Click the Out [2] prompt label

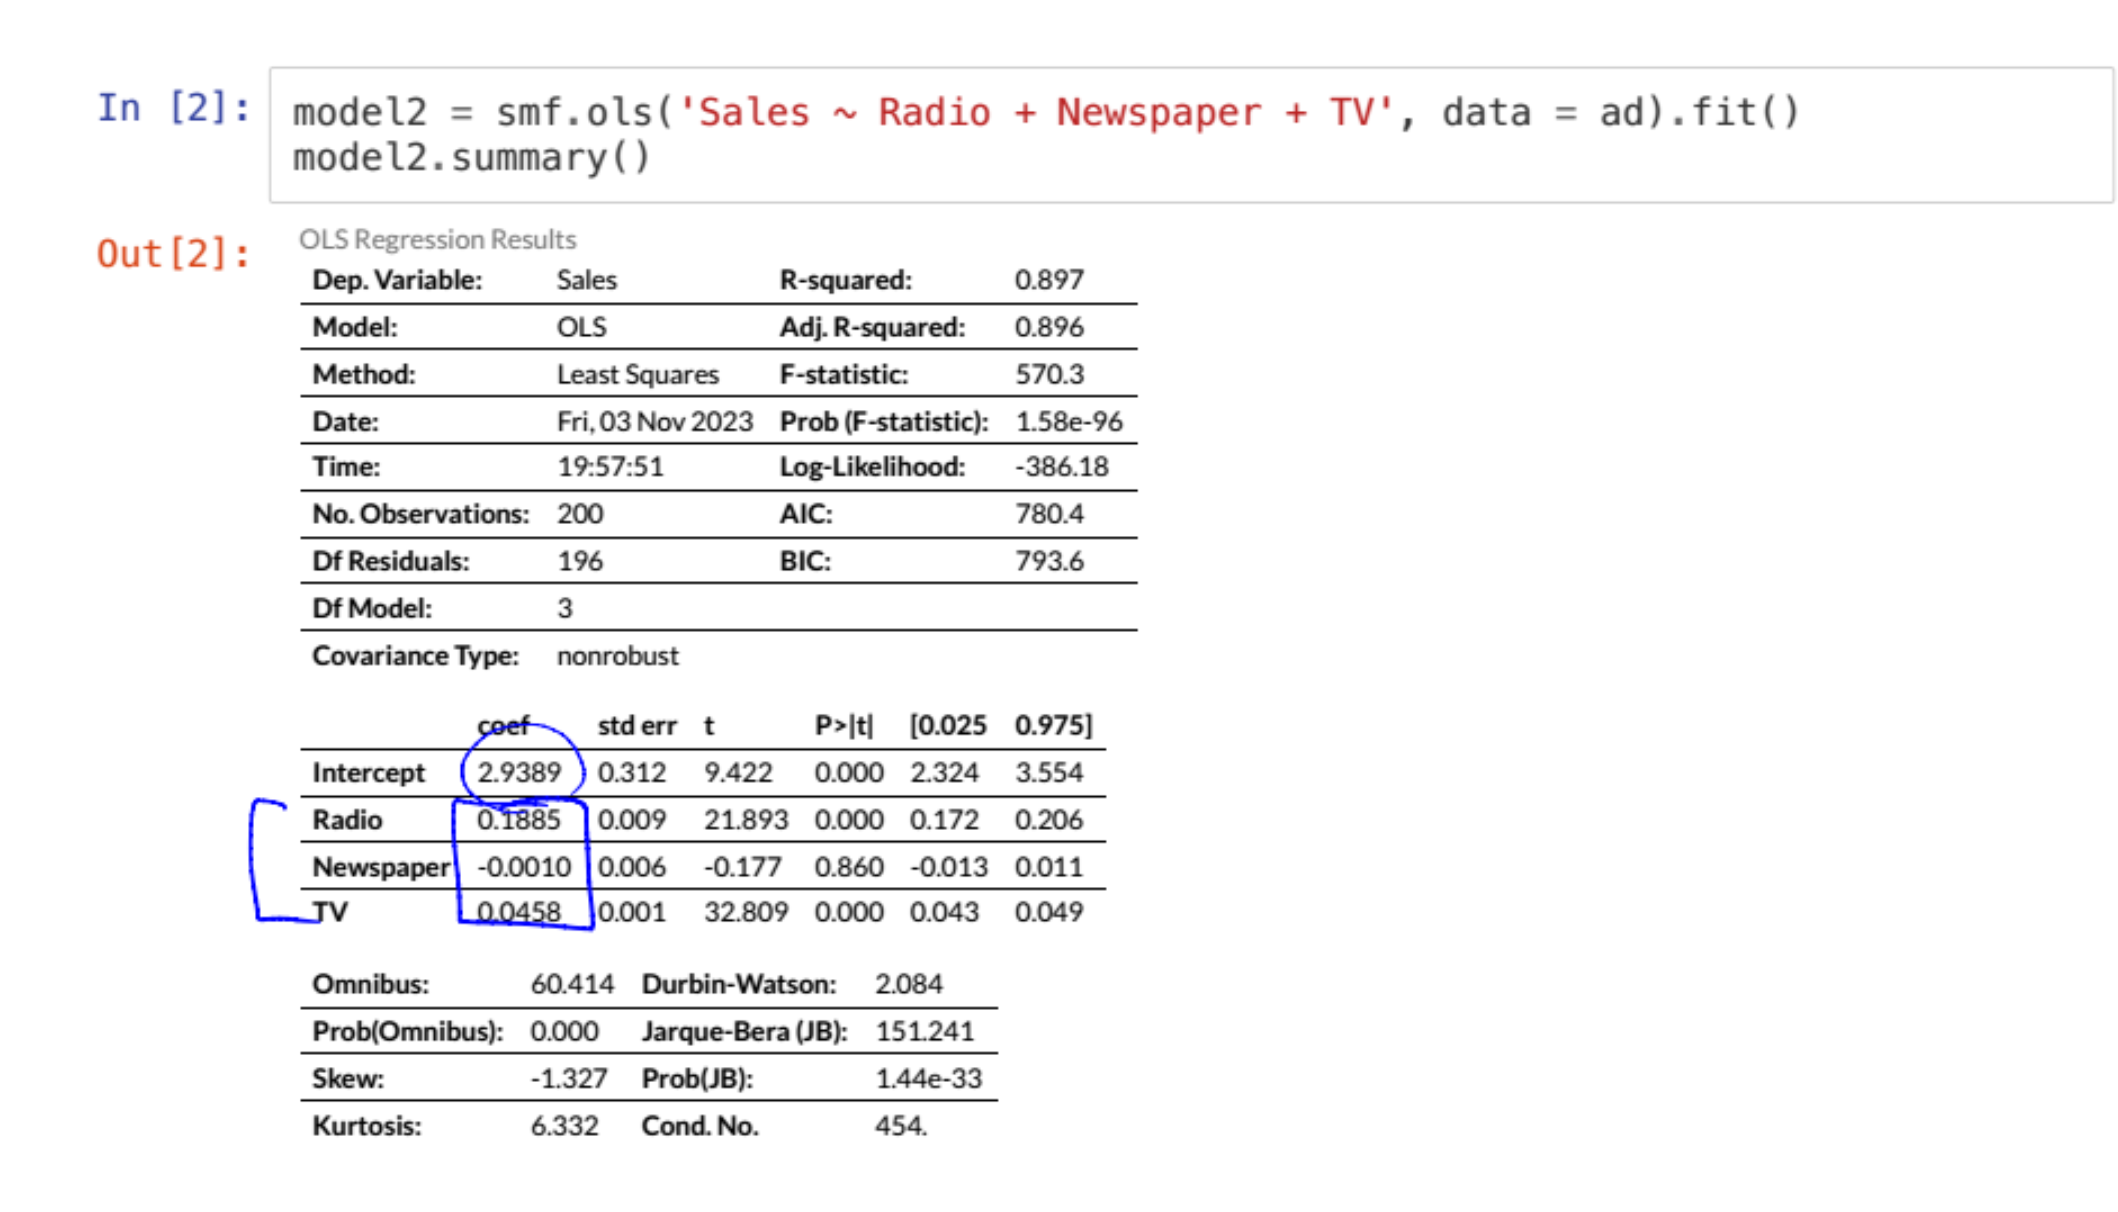173,254
